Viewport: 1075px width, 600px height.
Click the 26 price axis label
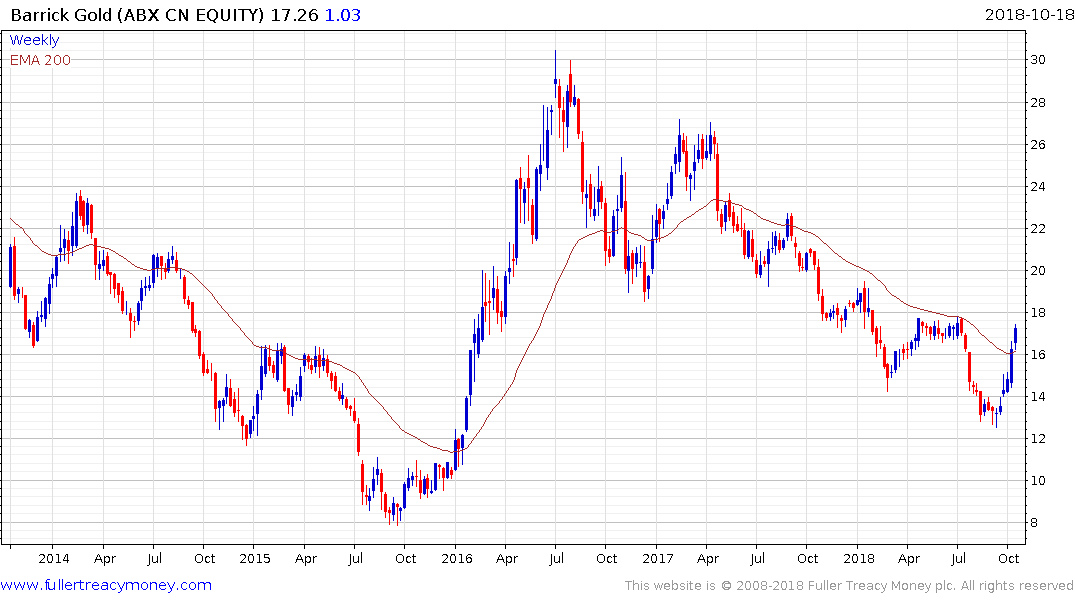(x=1038, y=145)
